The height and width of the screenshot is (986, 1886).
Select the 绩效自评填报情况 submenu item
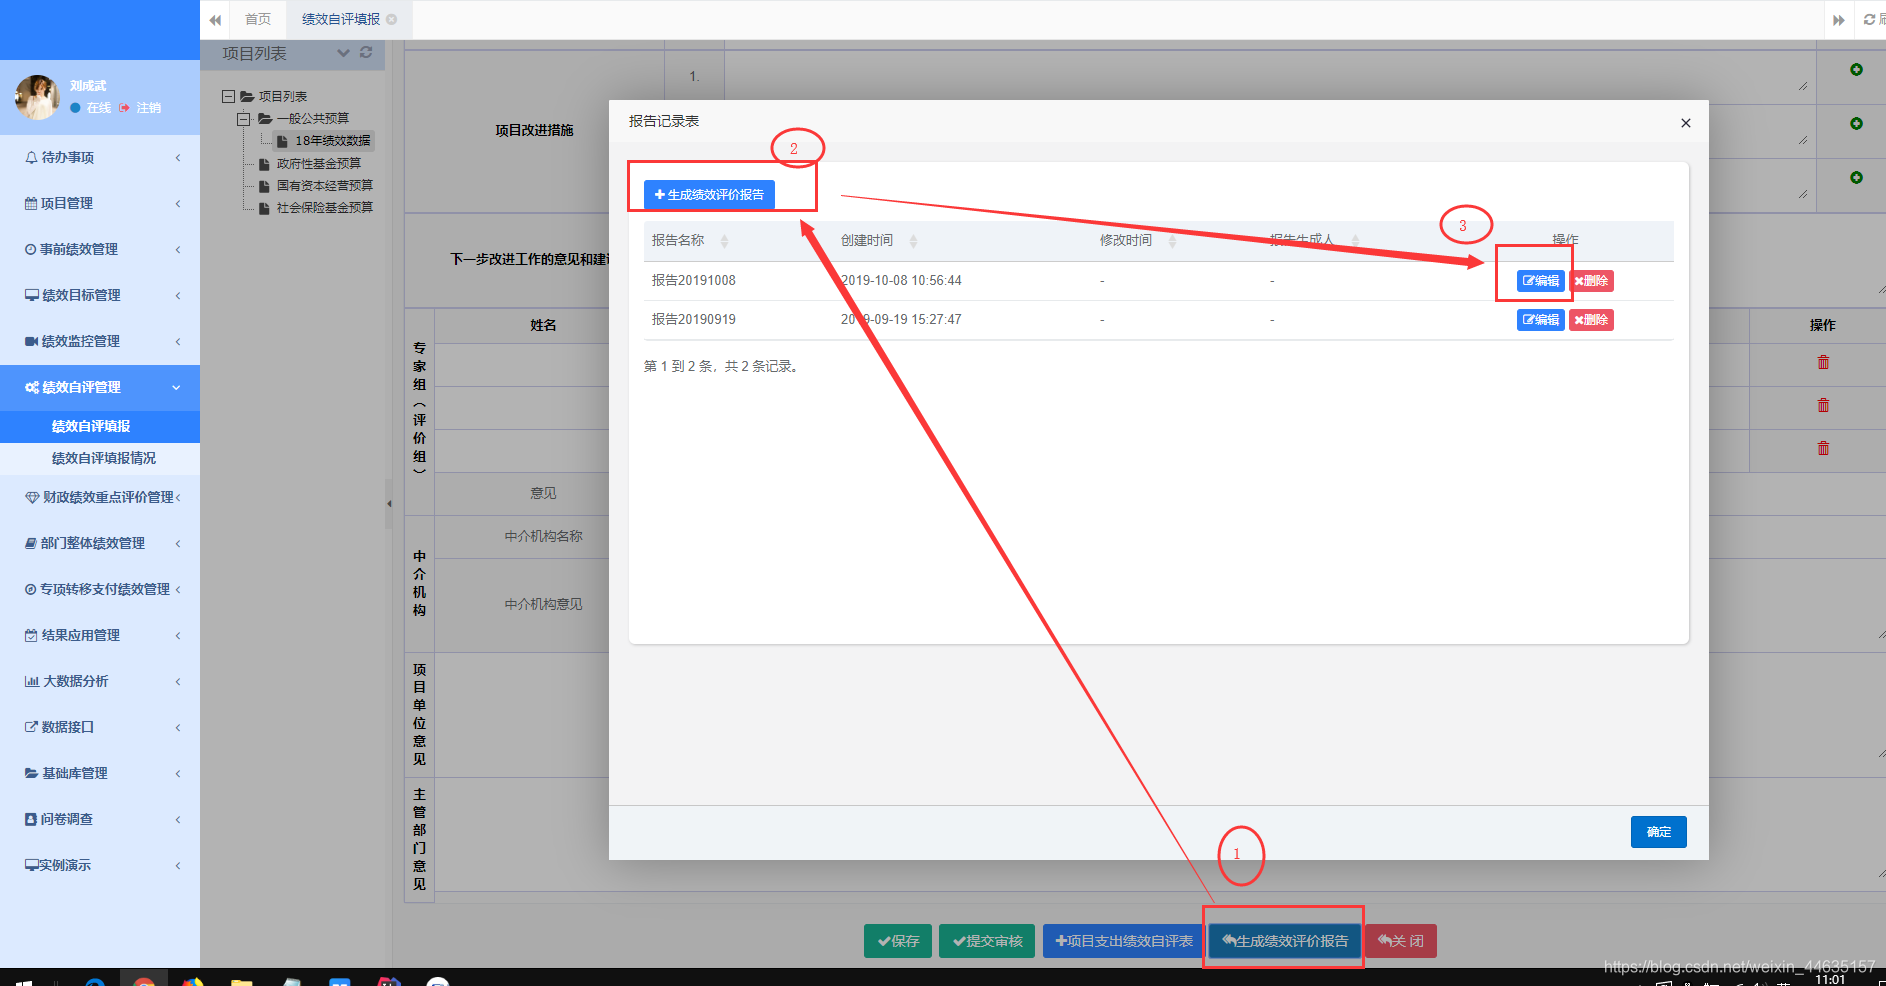[x=100, y=458]
